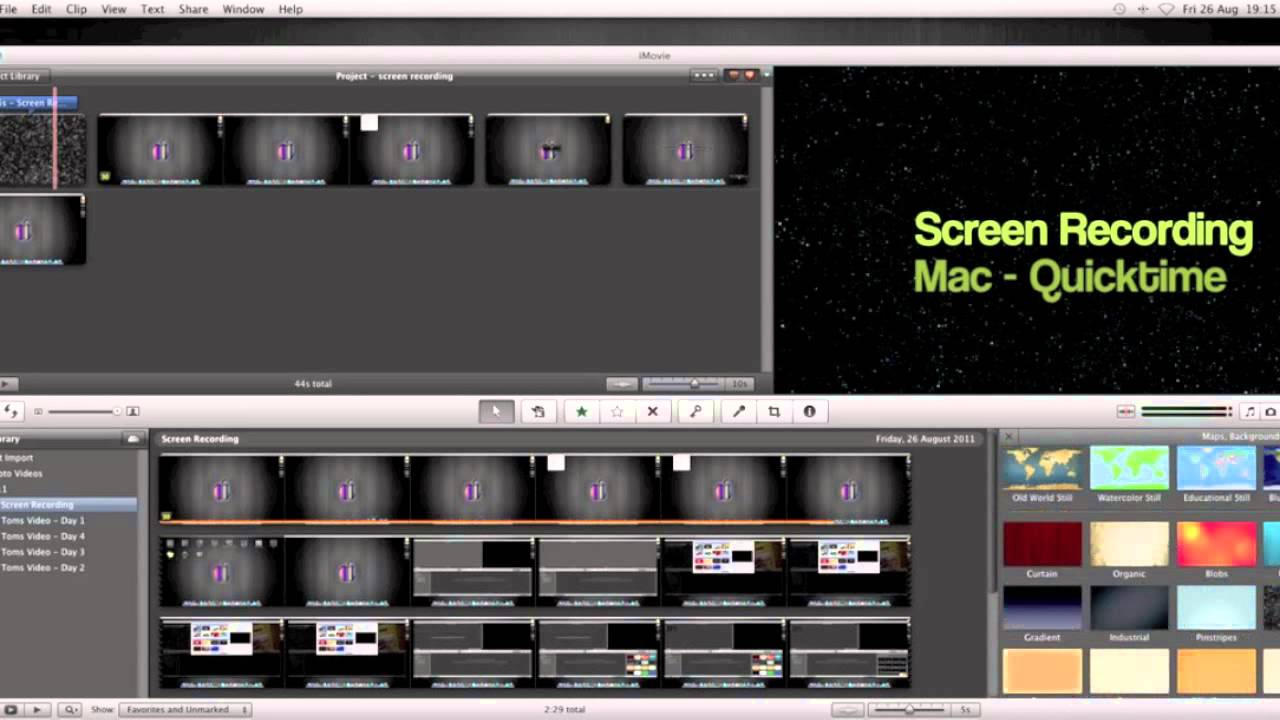Open the Show filter dropdown 'Favorites and Unmarked'
The height and width of the screenshot is (720, 1280).
coord(185,709)
